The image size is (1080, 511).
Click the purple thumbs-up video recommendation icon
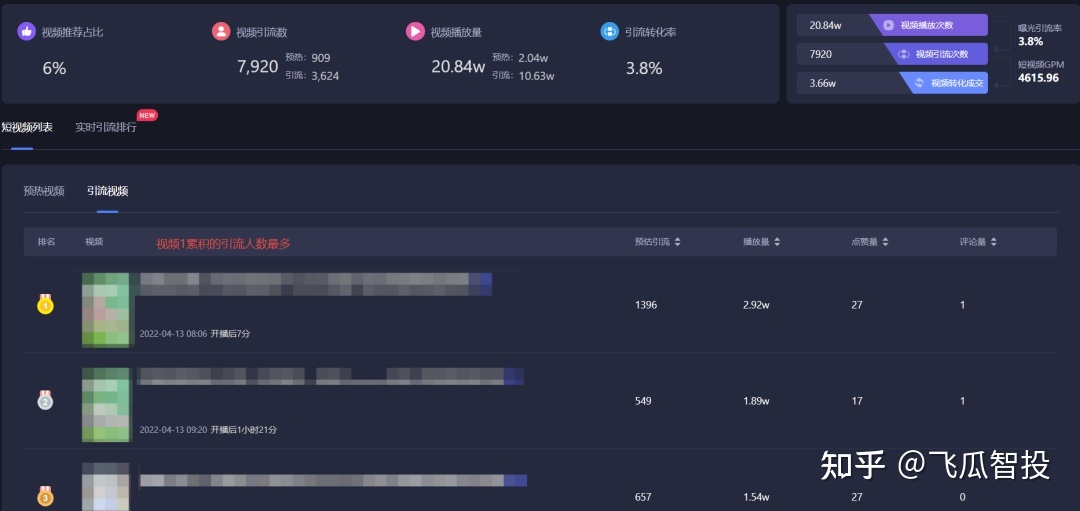(26, 32)
